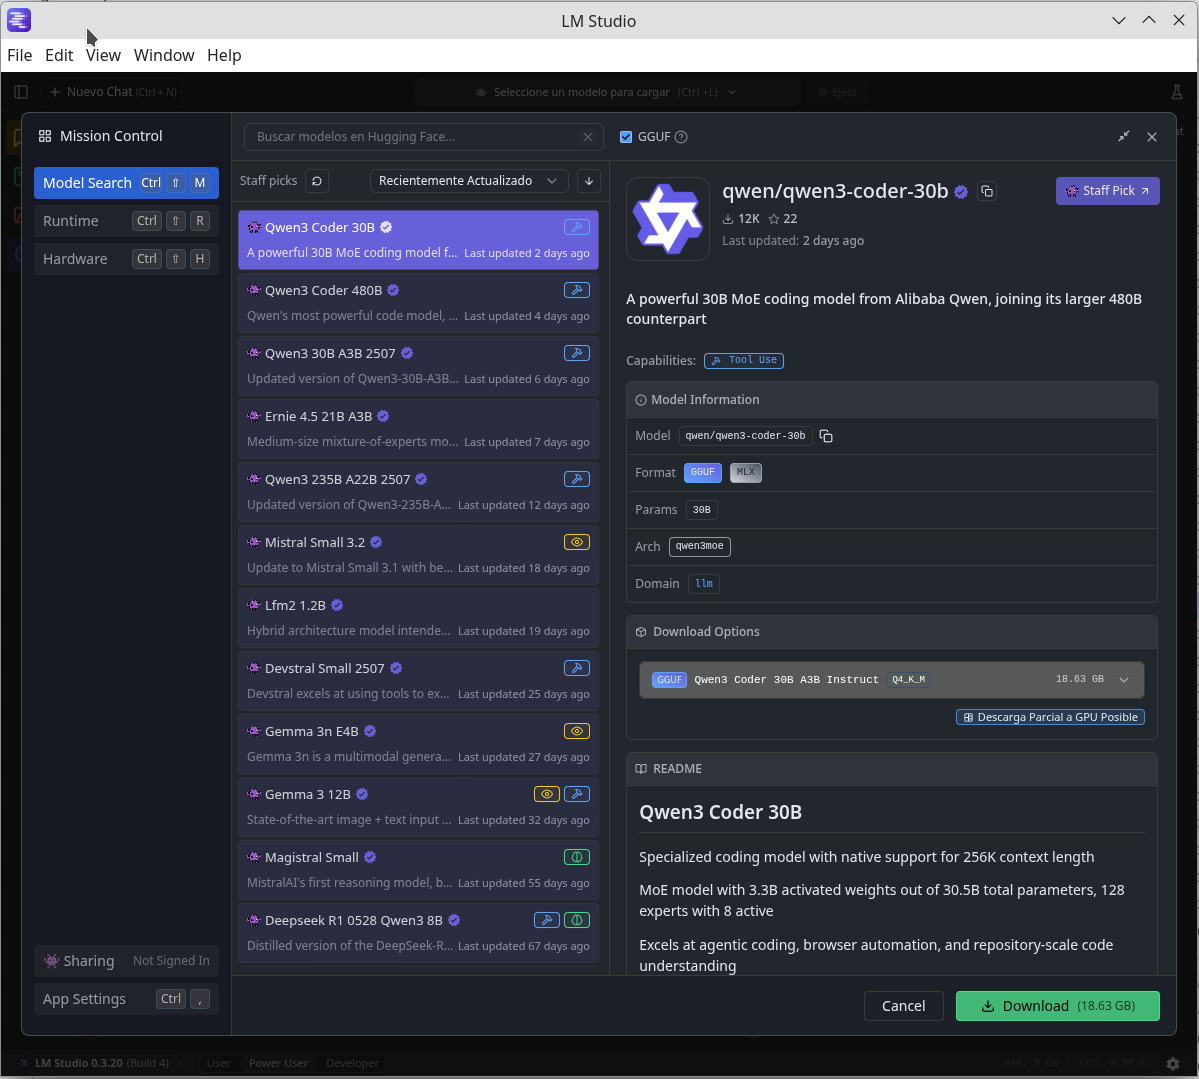
Task: Click the Qwen logo thumbnail
Action: pyautogui.click(x=668, y=219)
